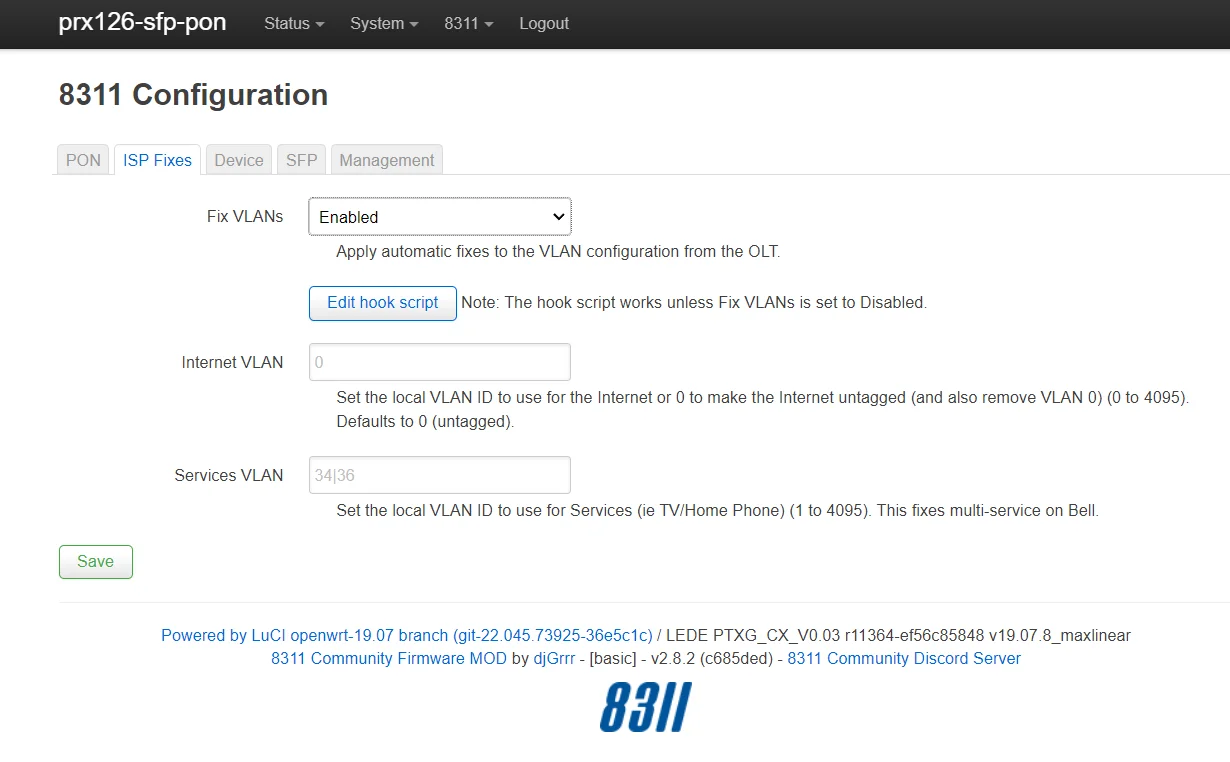Click the Save button
The image size is (1230, 762).
point(96,562)
